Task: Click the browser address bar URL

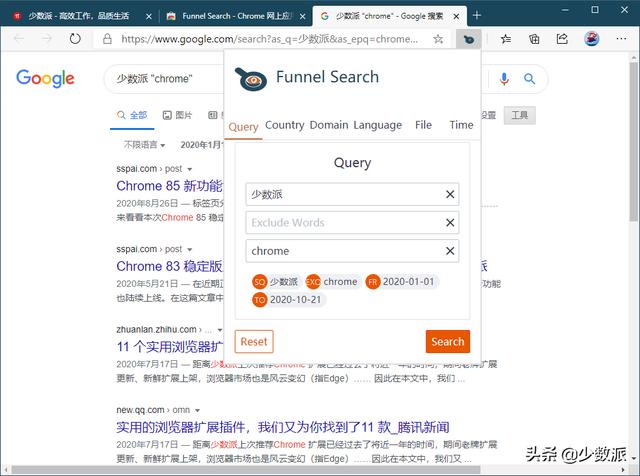Action: [269, 39]
